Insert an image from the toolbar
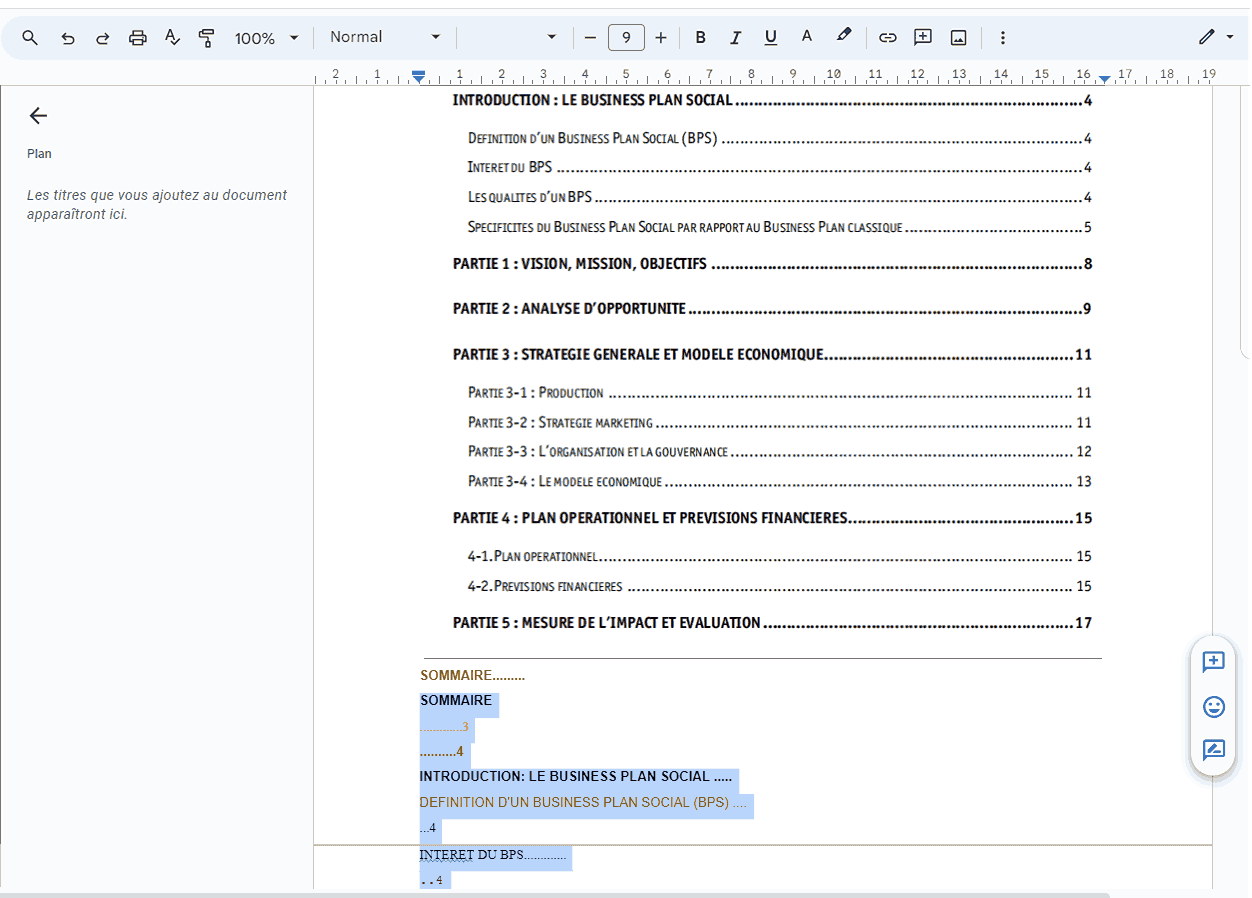1252x898 pixels. pyautogui.click(x=958, y=38)
